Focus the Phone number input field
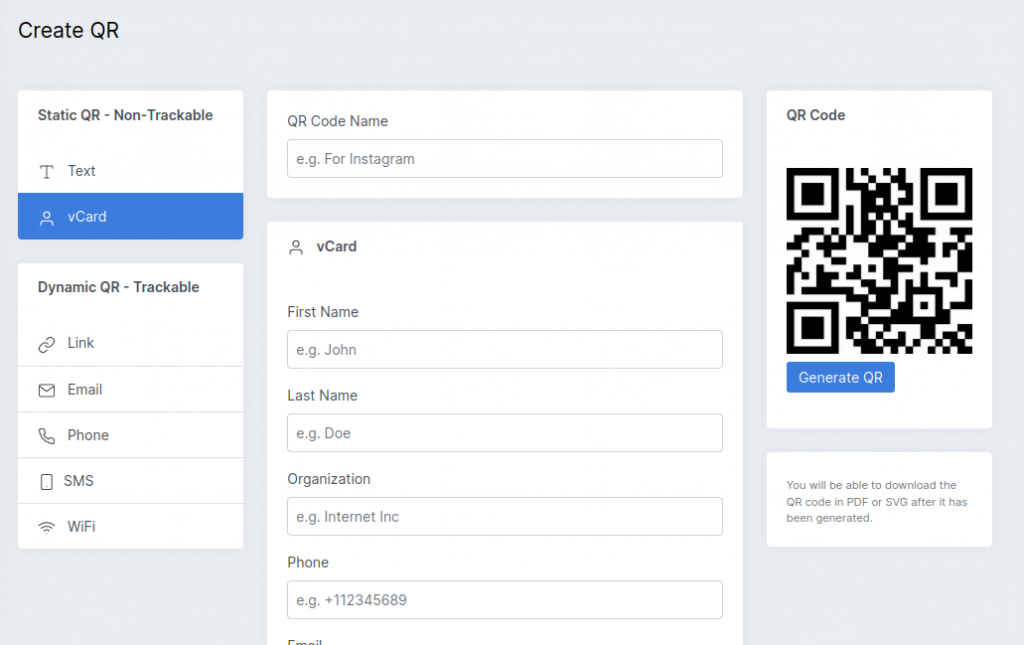The image size is (1024, 645). click(x=505, y=600)
